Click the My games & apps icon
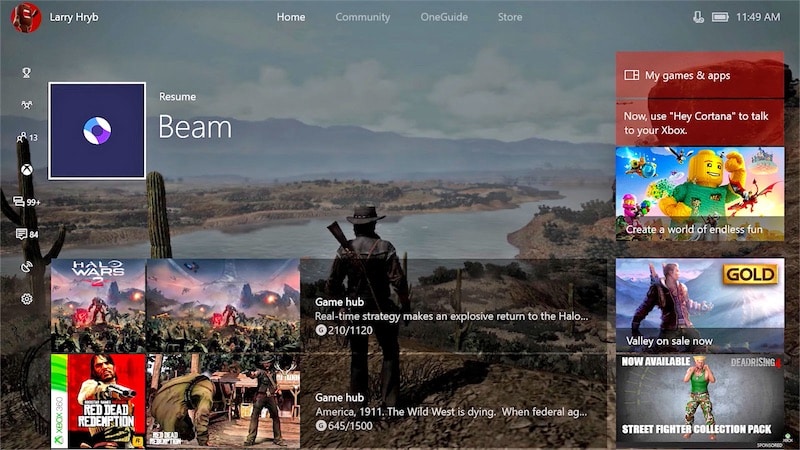 pos(632,75)
